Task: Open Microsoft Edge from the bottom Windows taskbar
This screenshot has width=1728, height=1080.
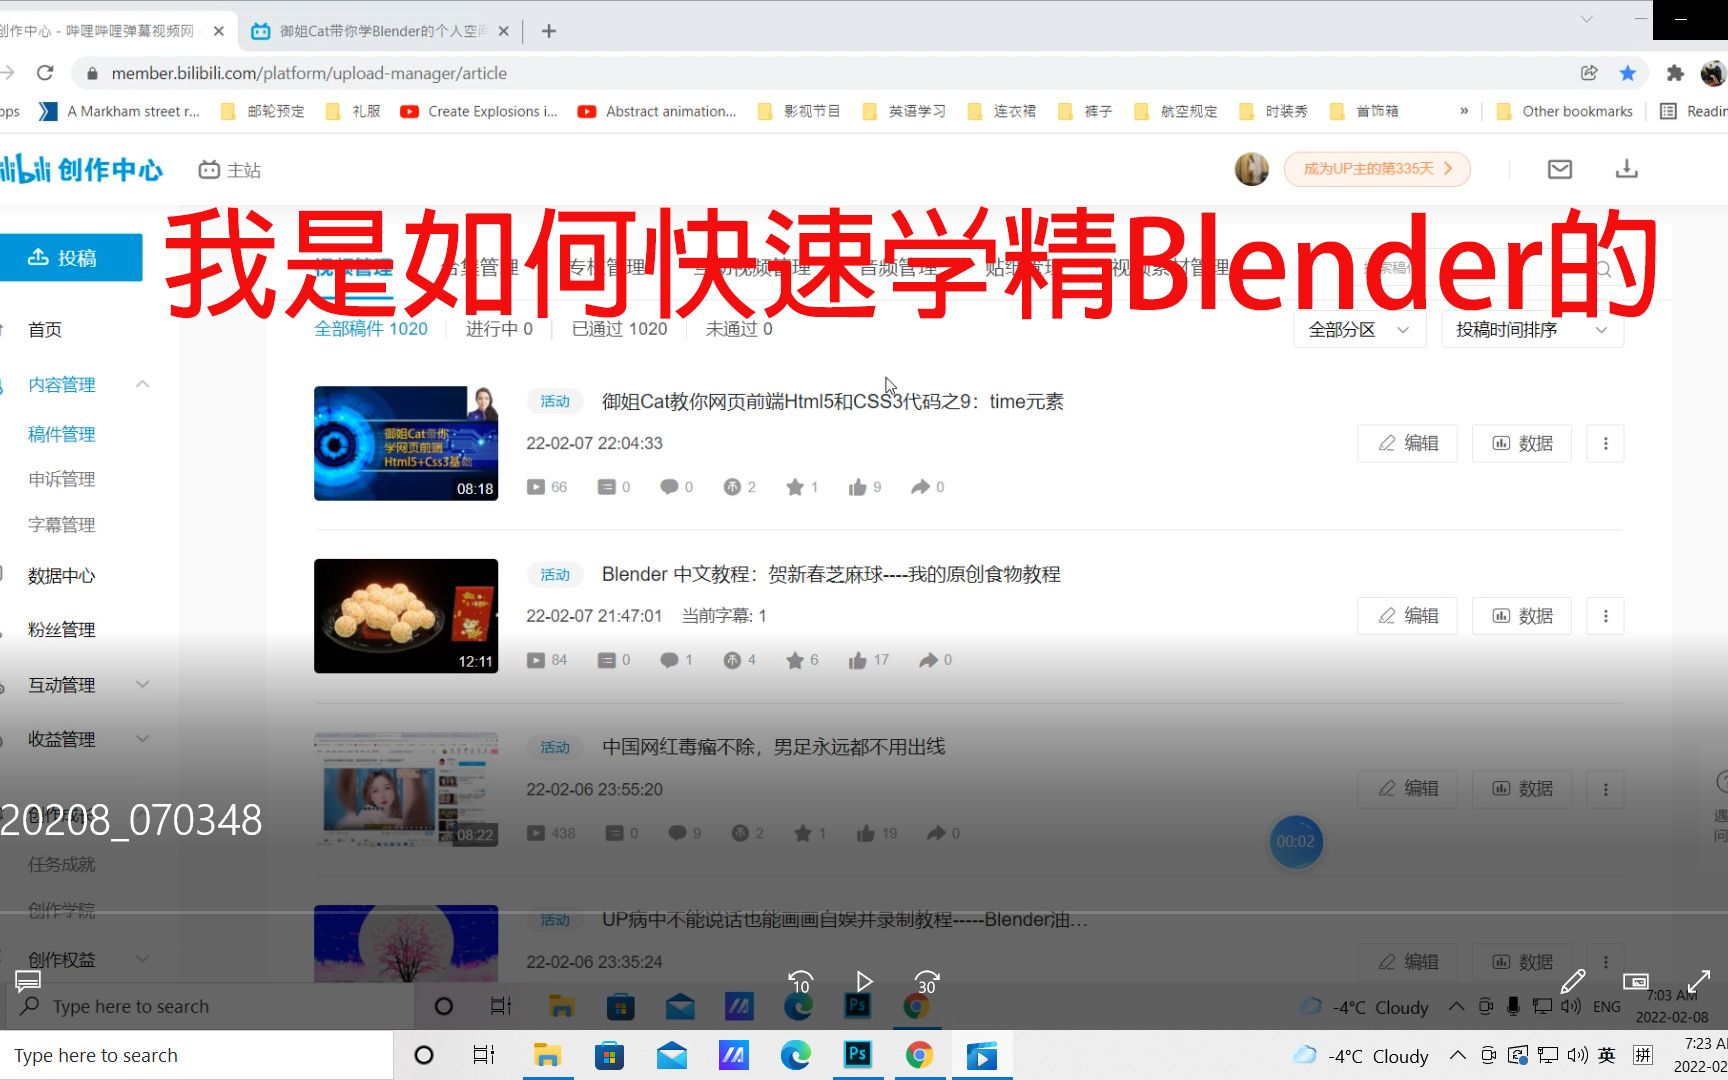Action: click(796, 1055)
